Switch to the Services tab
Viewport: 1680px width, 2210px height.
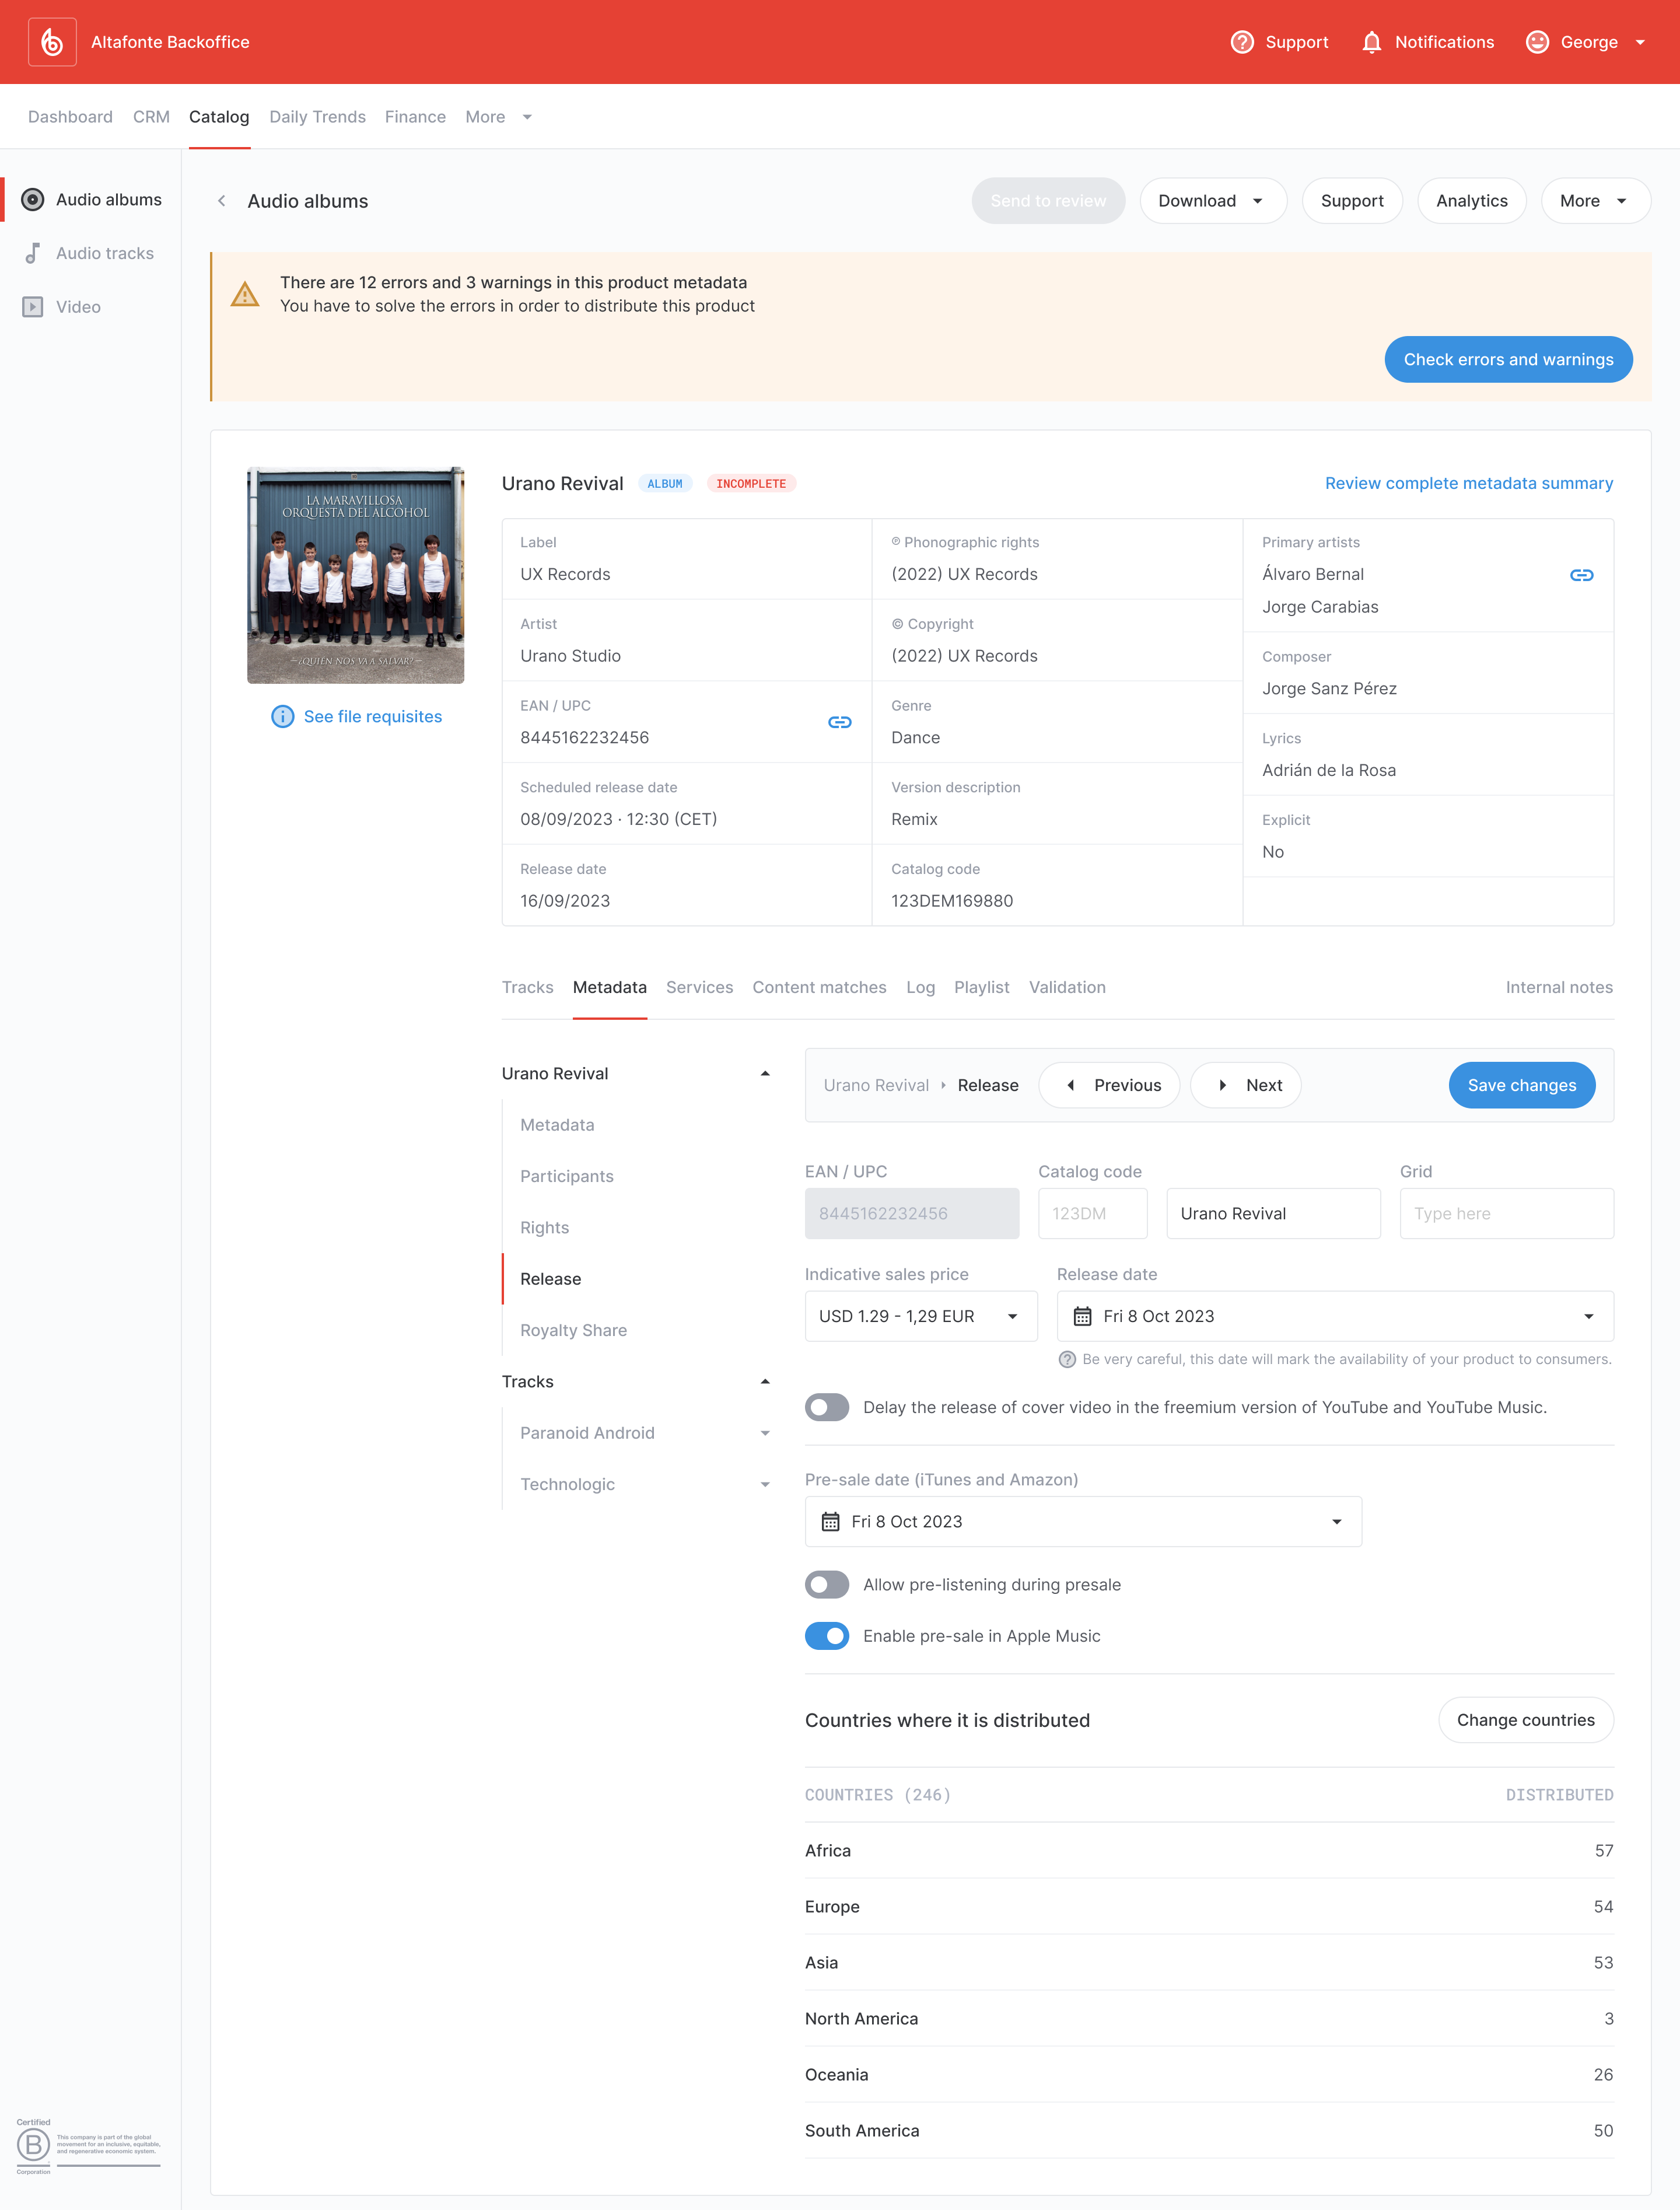coord(699,987)
